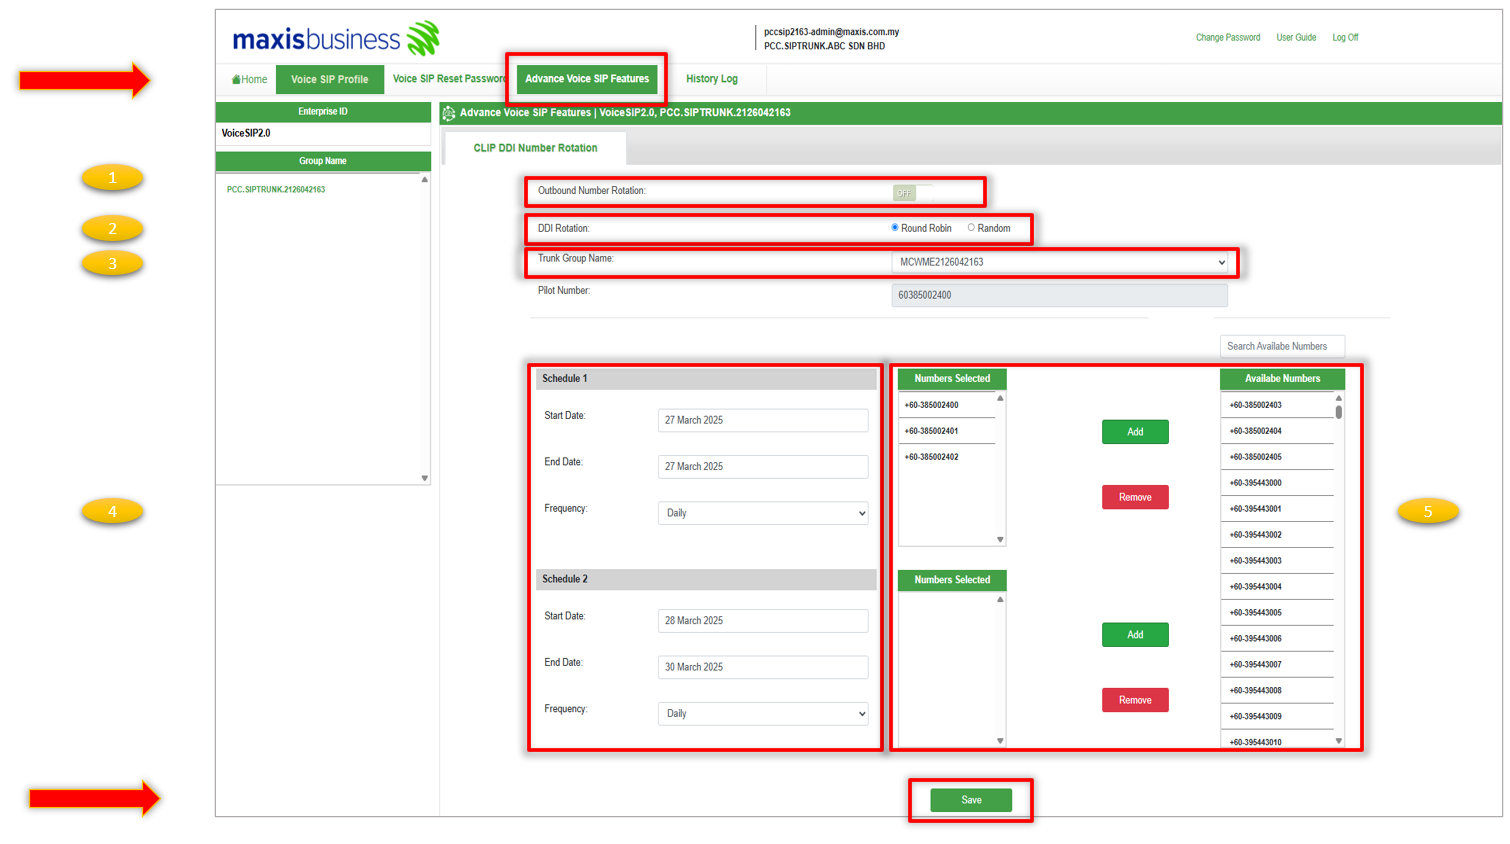1510x844 pixels.
Task: Click the gear icon beside Advance Voice SIP Features header
Action: pyautogui.click(x=449, y=113)
